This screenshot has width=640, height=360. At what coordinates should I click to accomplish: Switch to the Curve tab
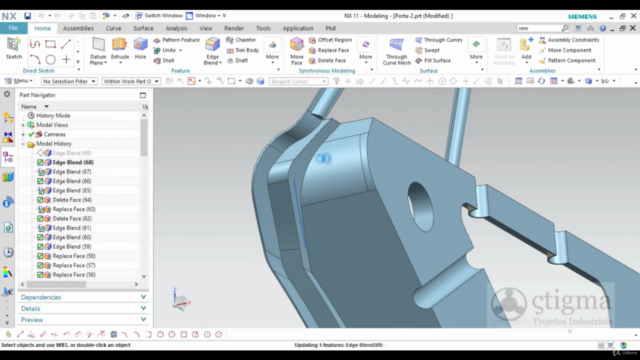(113, 28)
